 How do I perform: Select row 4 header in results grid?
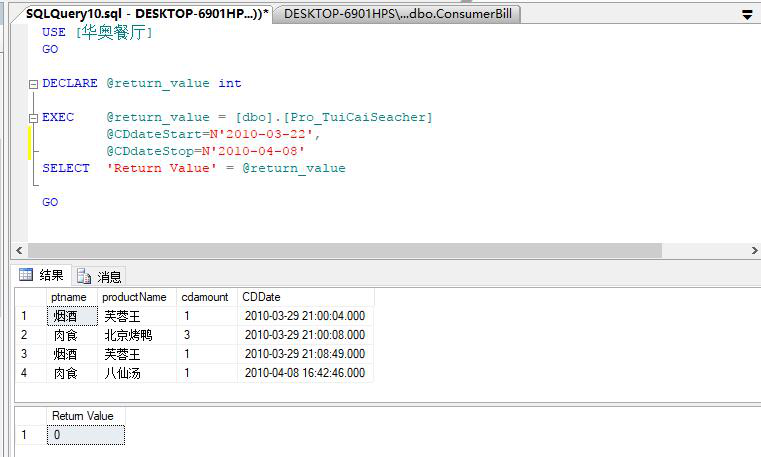31,373
